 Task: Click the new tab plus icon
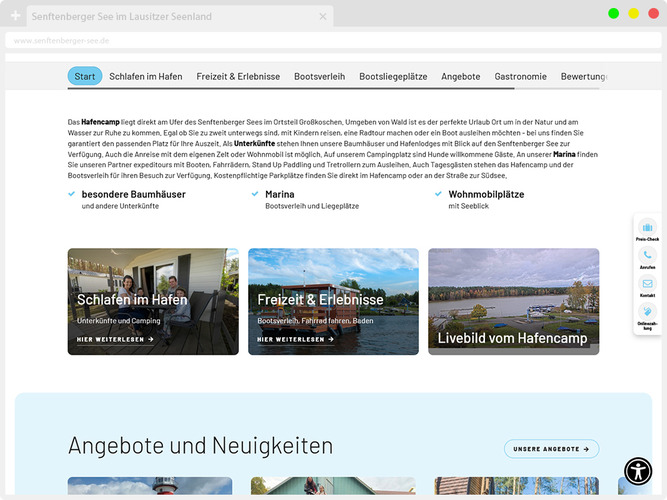coord(15,17)
